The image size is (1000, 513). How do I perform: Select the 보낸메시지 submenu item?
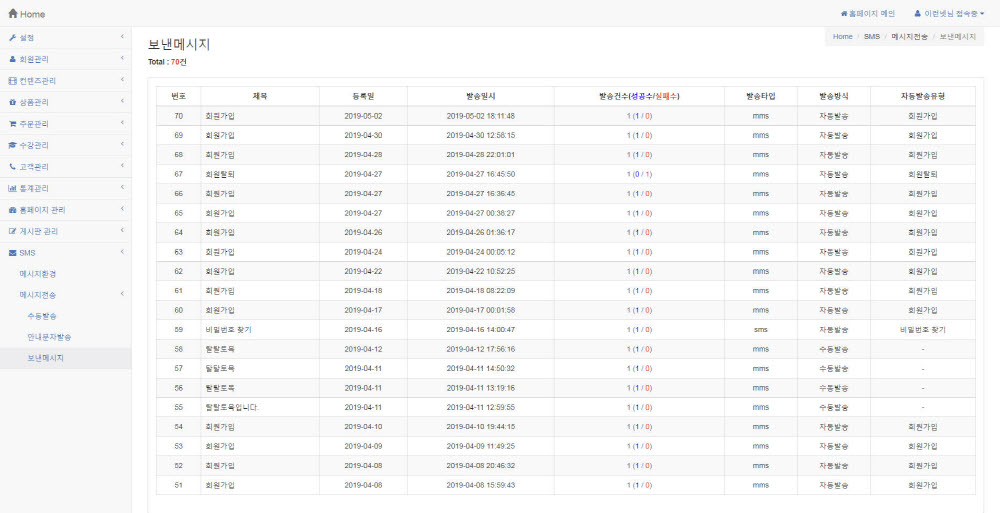[66, 358]
